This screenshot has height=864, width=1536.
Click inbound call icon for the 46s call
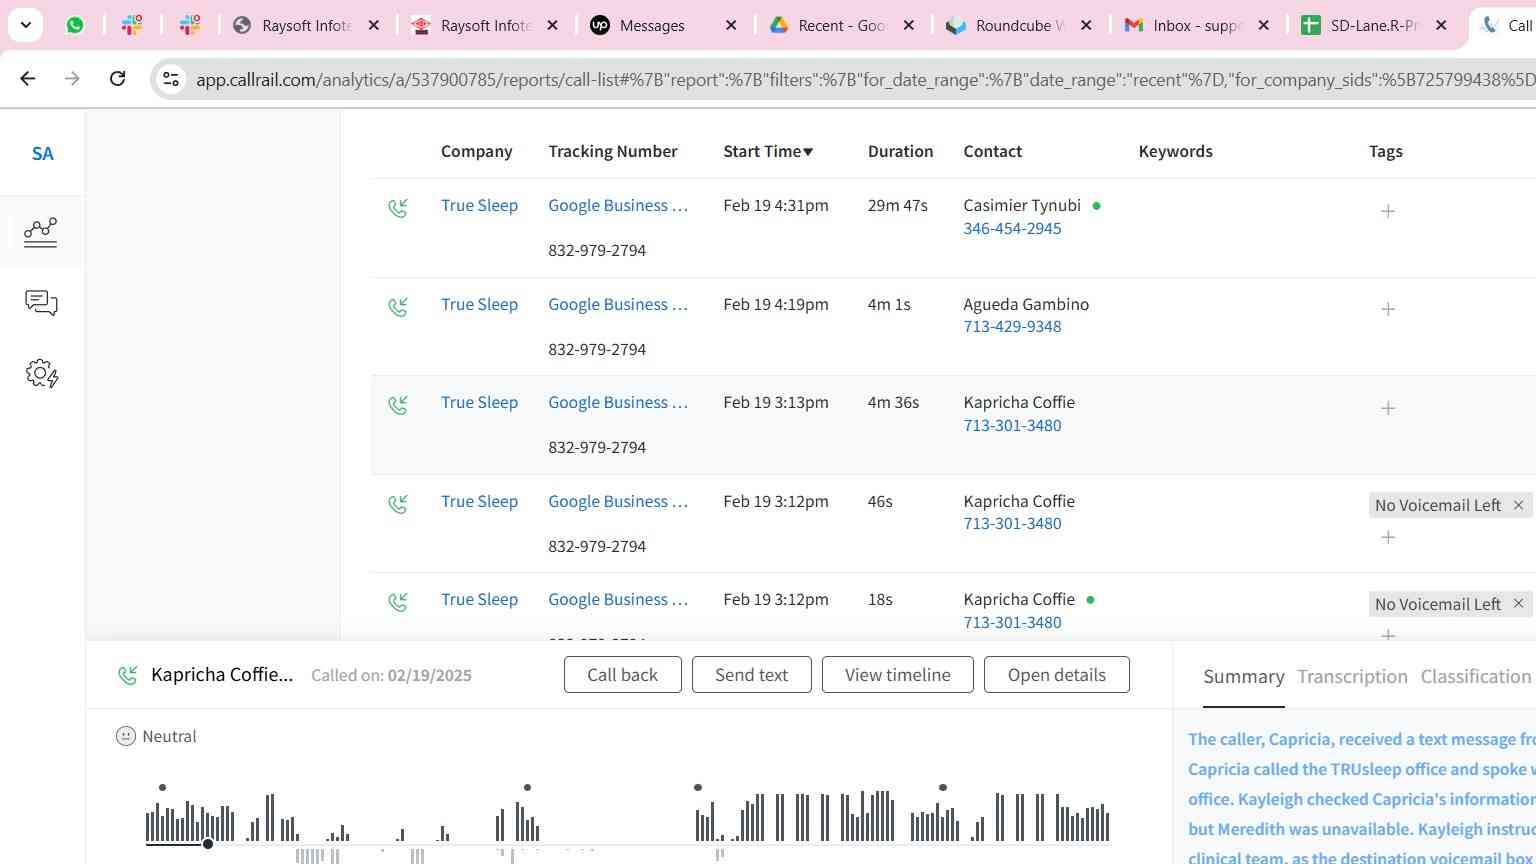tap(398, 504)
